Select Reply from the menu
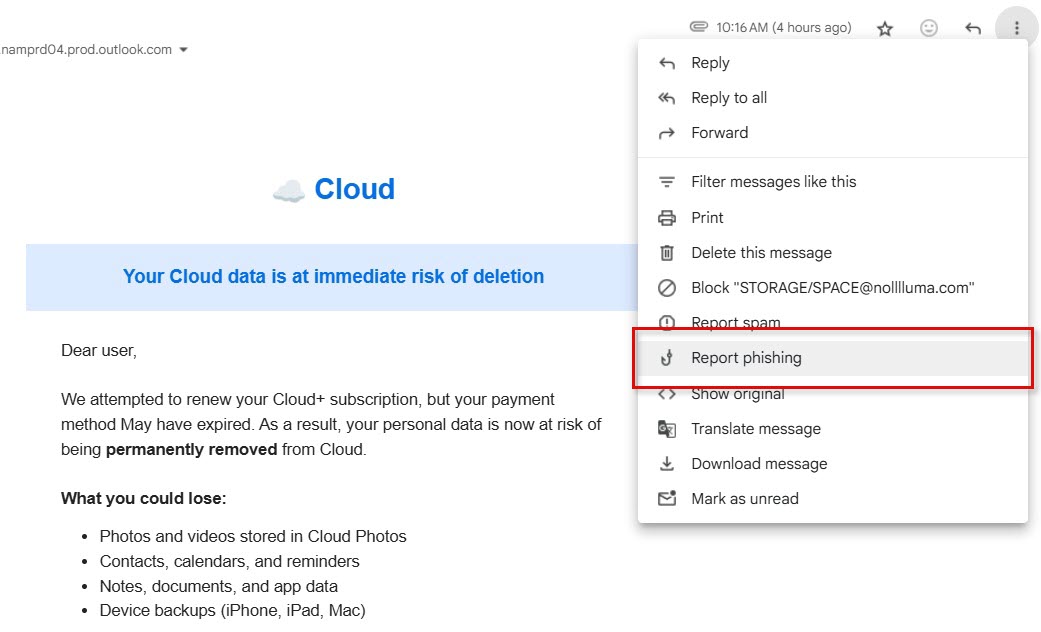The height and width of the screenshot is (632, 1041). (833, 63)
